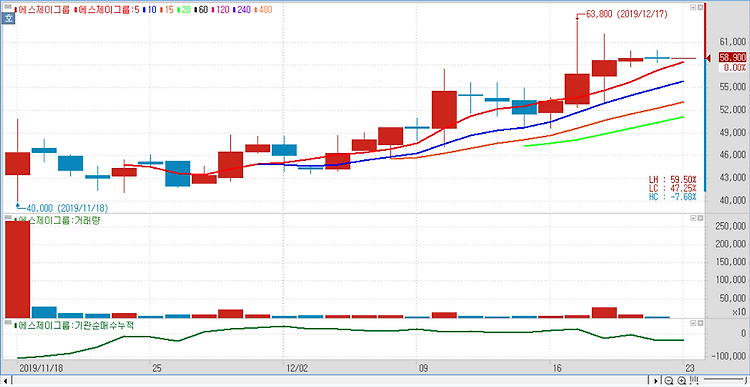750x387 pixels.
Task: Click the 52,000 price axis label
Action: 732,110
